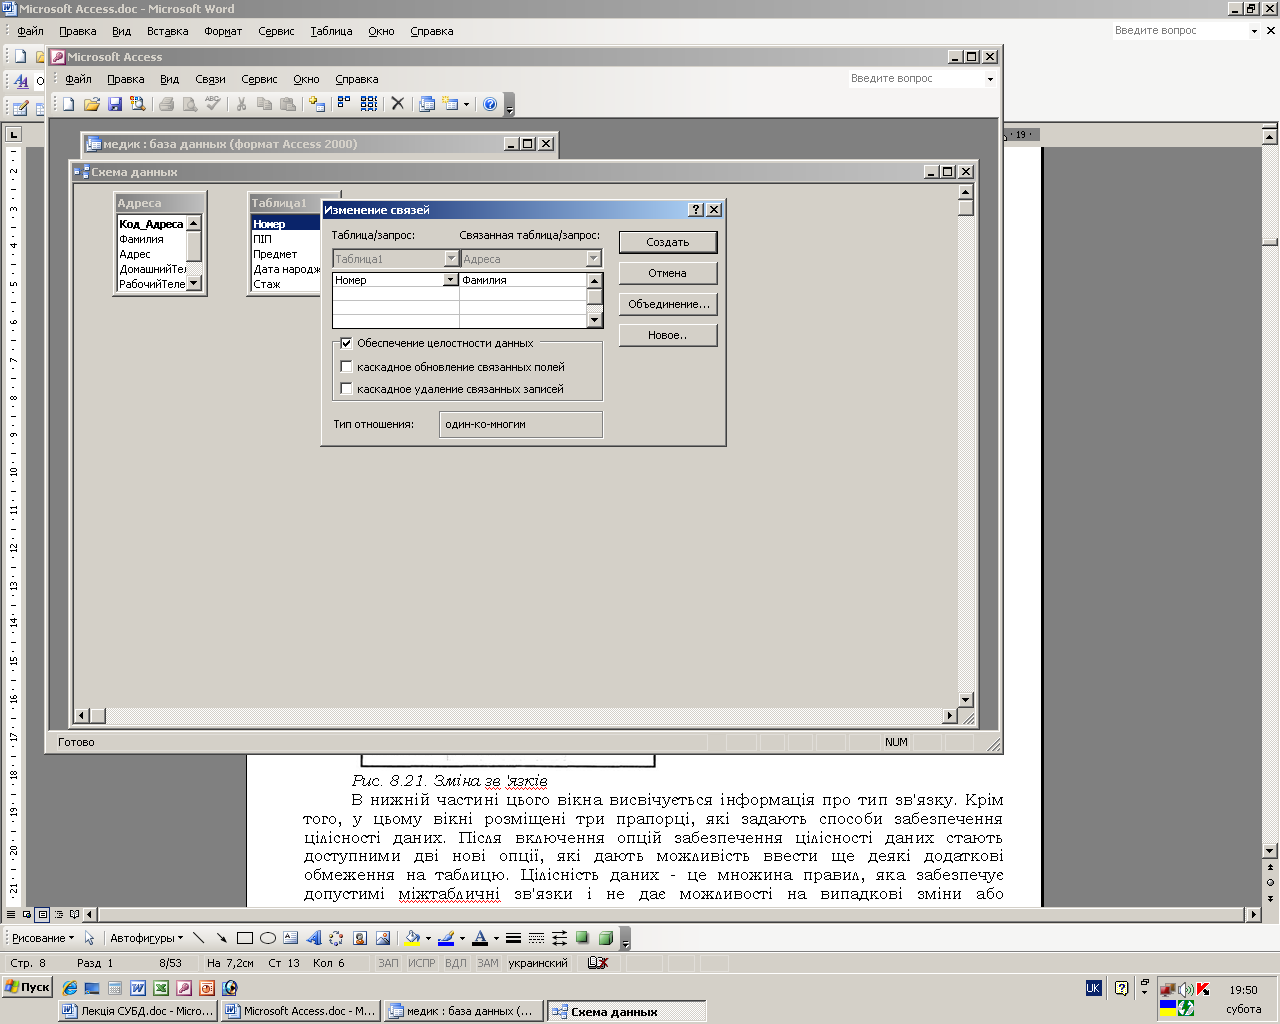Click the Создать button
Viewport: 1280px width, 1024px height.
coord(668,242)
